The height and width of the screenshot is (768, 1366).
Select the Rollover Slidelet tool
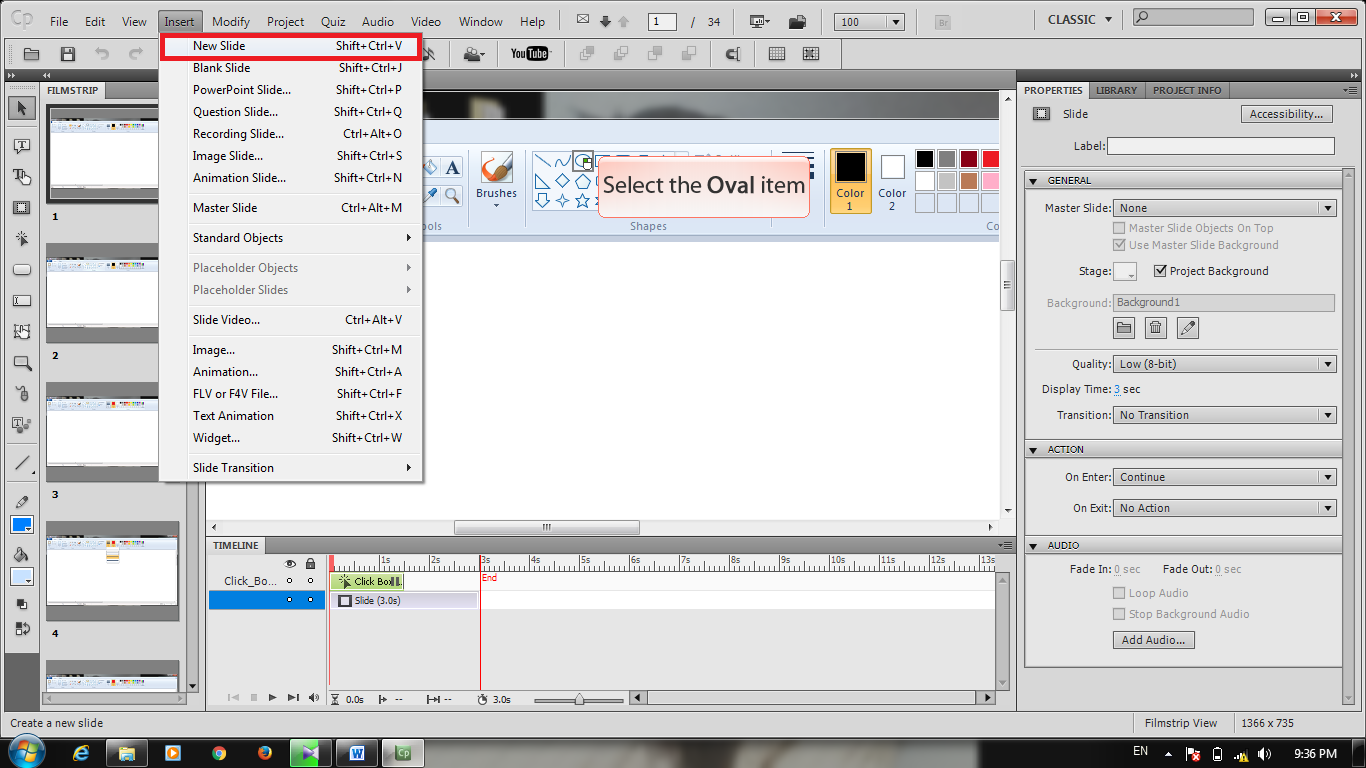[22, 332]
